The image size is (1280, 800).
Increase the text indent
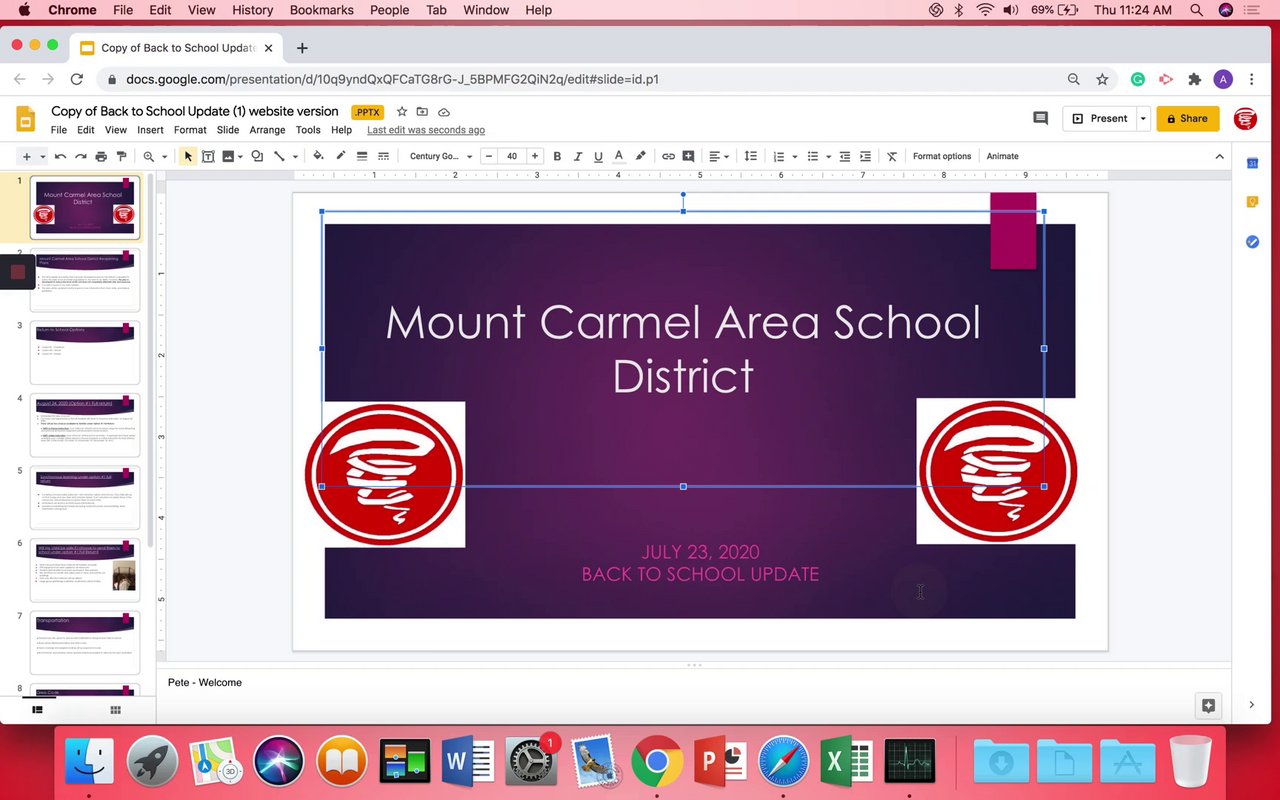(865, 156)
